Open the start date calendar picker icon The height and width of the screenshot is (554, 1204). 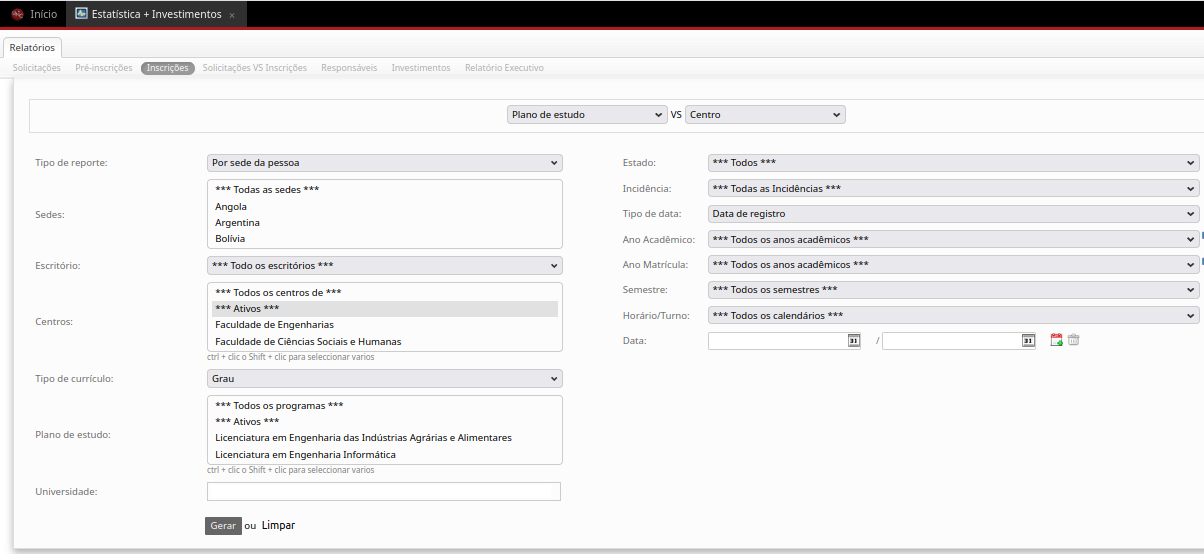tap(853, 341)
